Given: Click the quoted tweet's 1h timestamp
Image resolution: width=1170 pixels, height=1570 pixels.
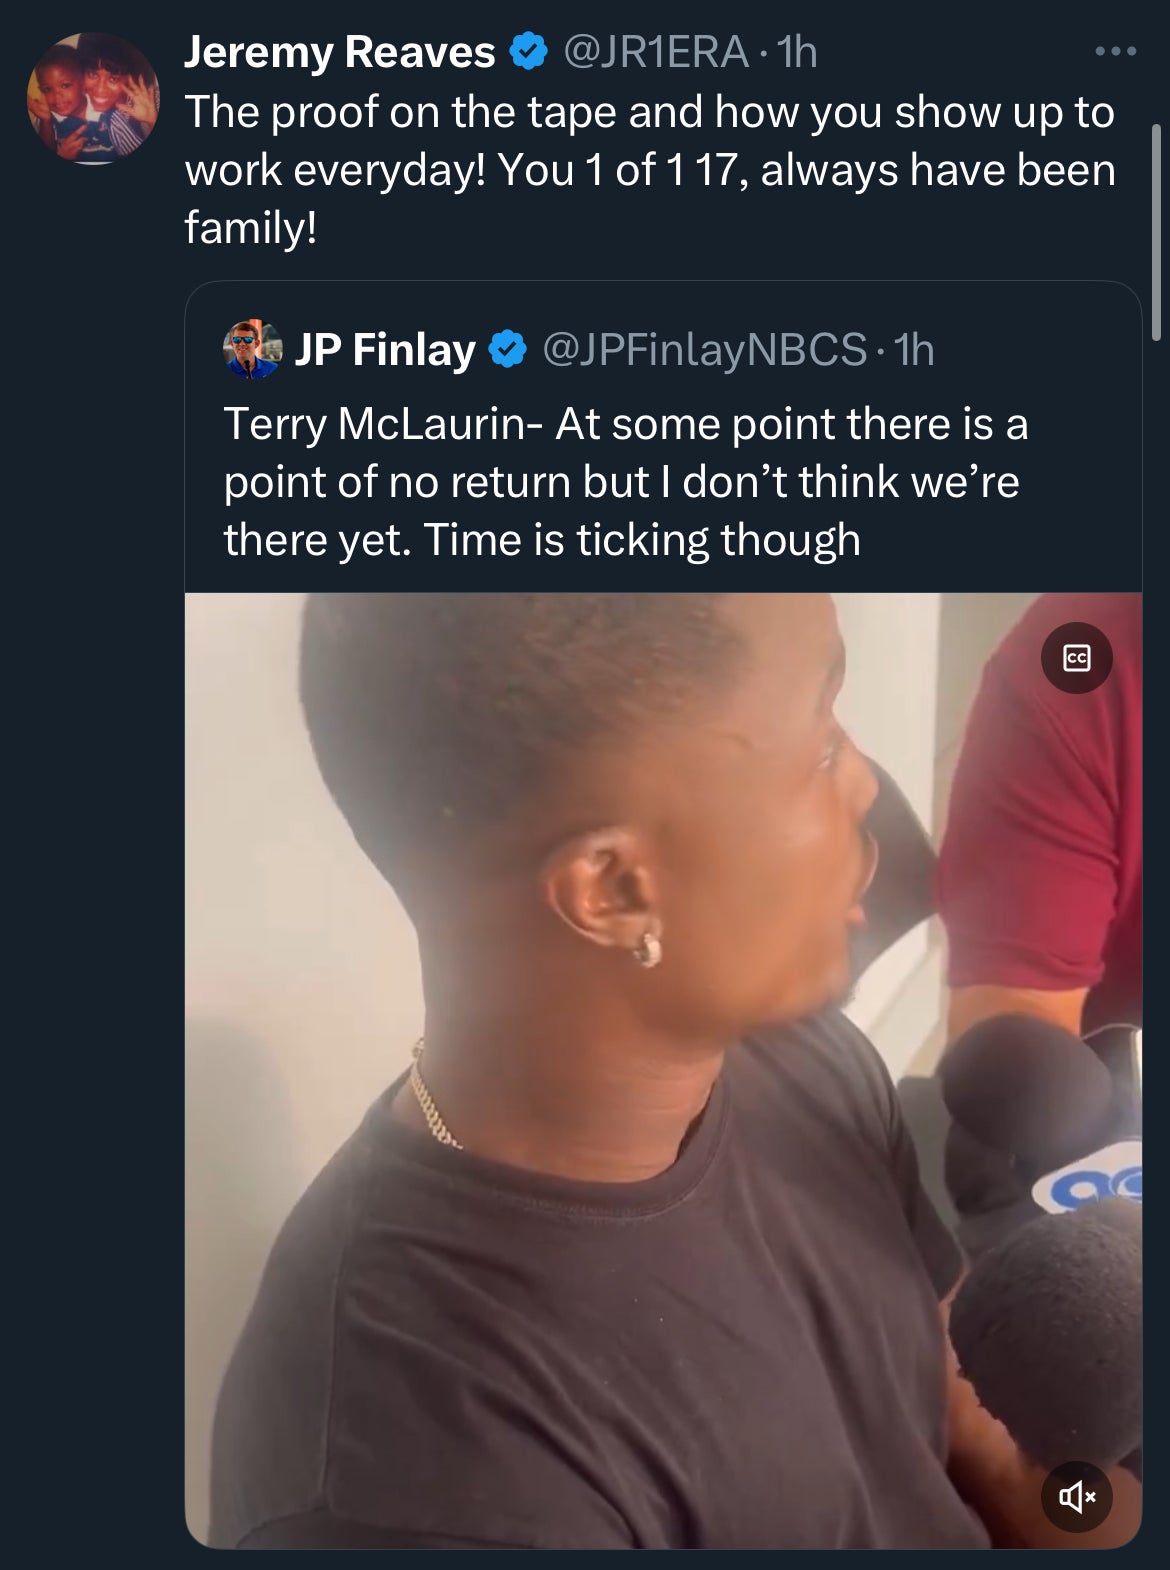Looking at the screenshot, I should coord(914,350).
